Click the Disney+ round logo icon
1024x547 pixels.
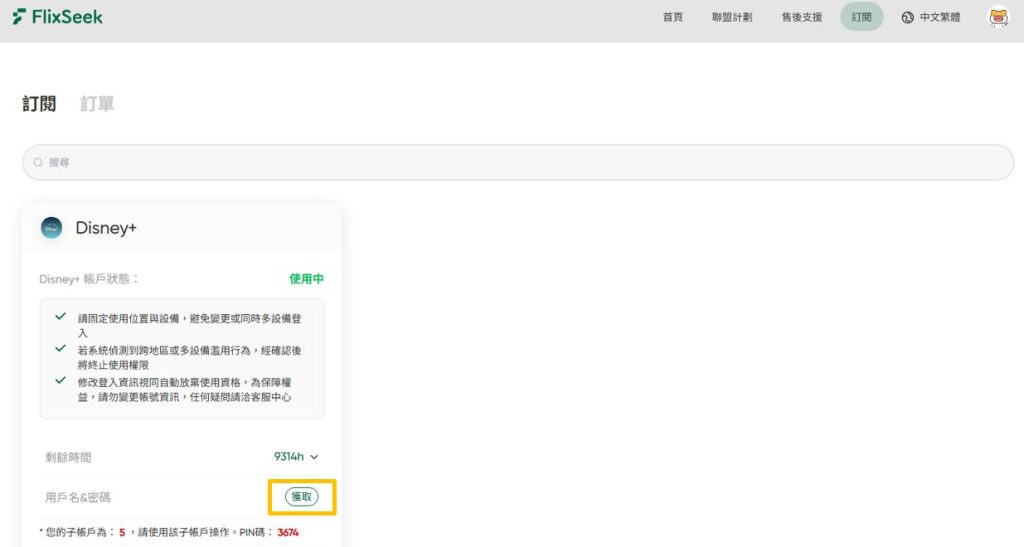click(x=51, y=228)
